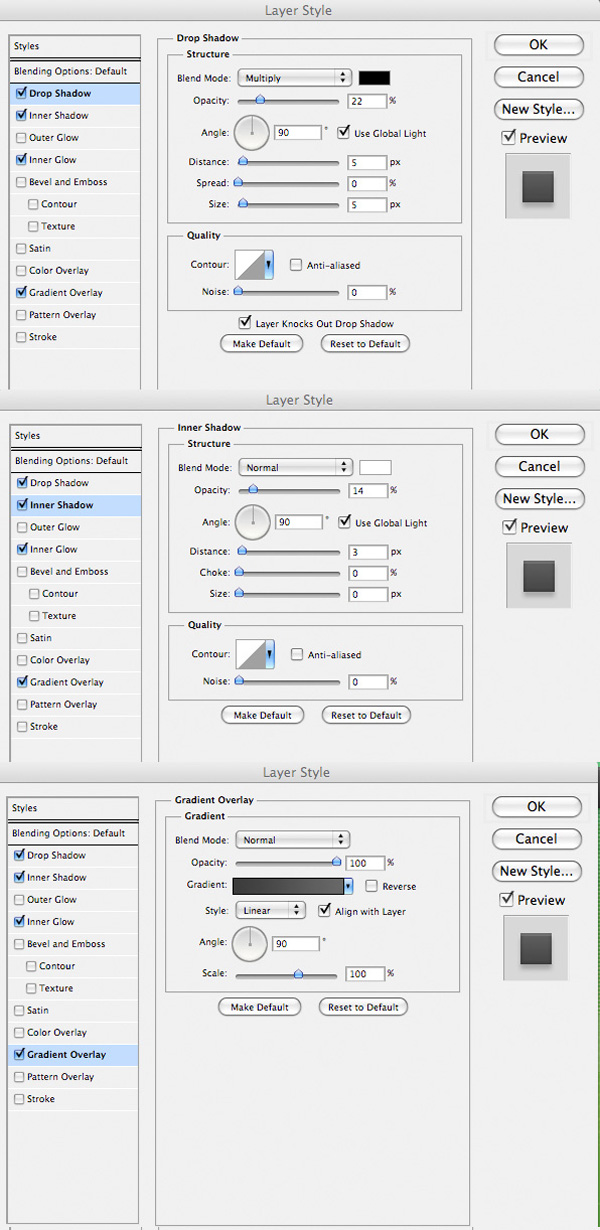600x1230 pixels.
Task: Select the Inner Glow row in Drop Shadow dialog
Action: point(75,160)
